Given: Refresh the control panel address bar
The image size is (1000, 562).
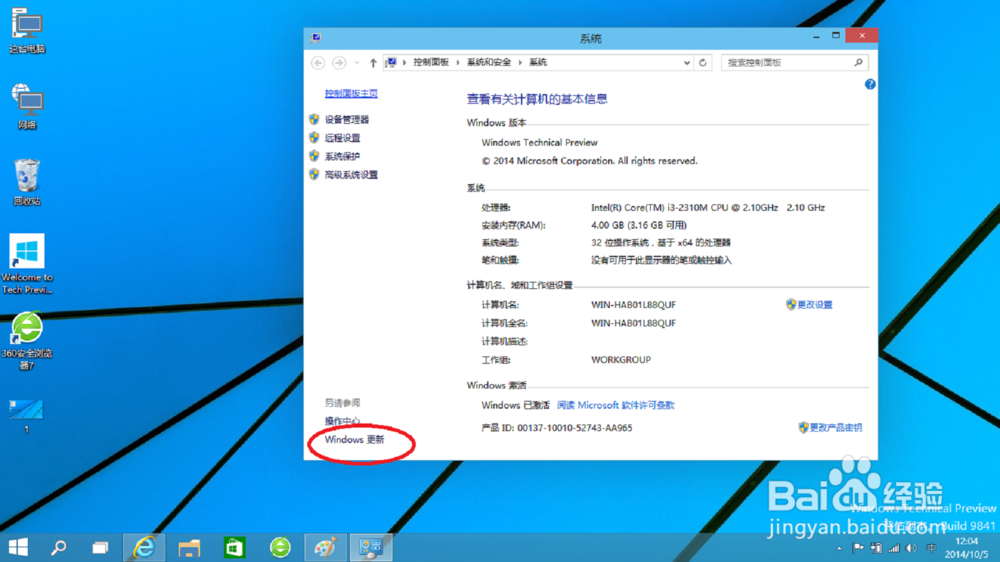Looking at the screenshot, I should tap(703, 63).
